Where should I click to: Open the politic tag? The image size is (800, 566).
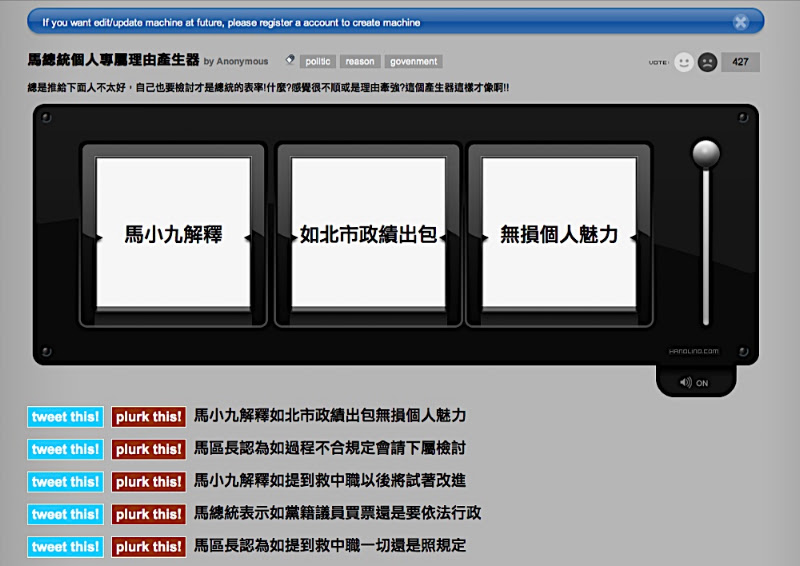[x=317, y=61]
